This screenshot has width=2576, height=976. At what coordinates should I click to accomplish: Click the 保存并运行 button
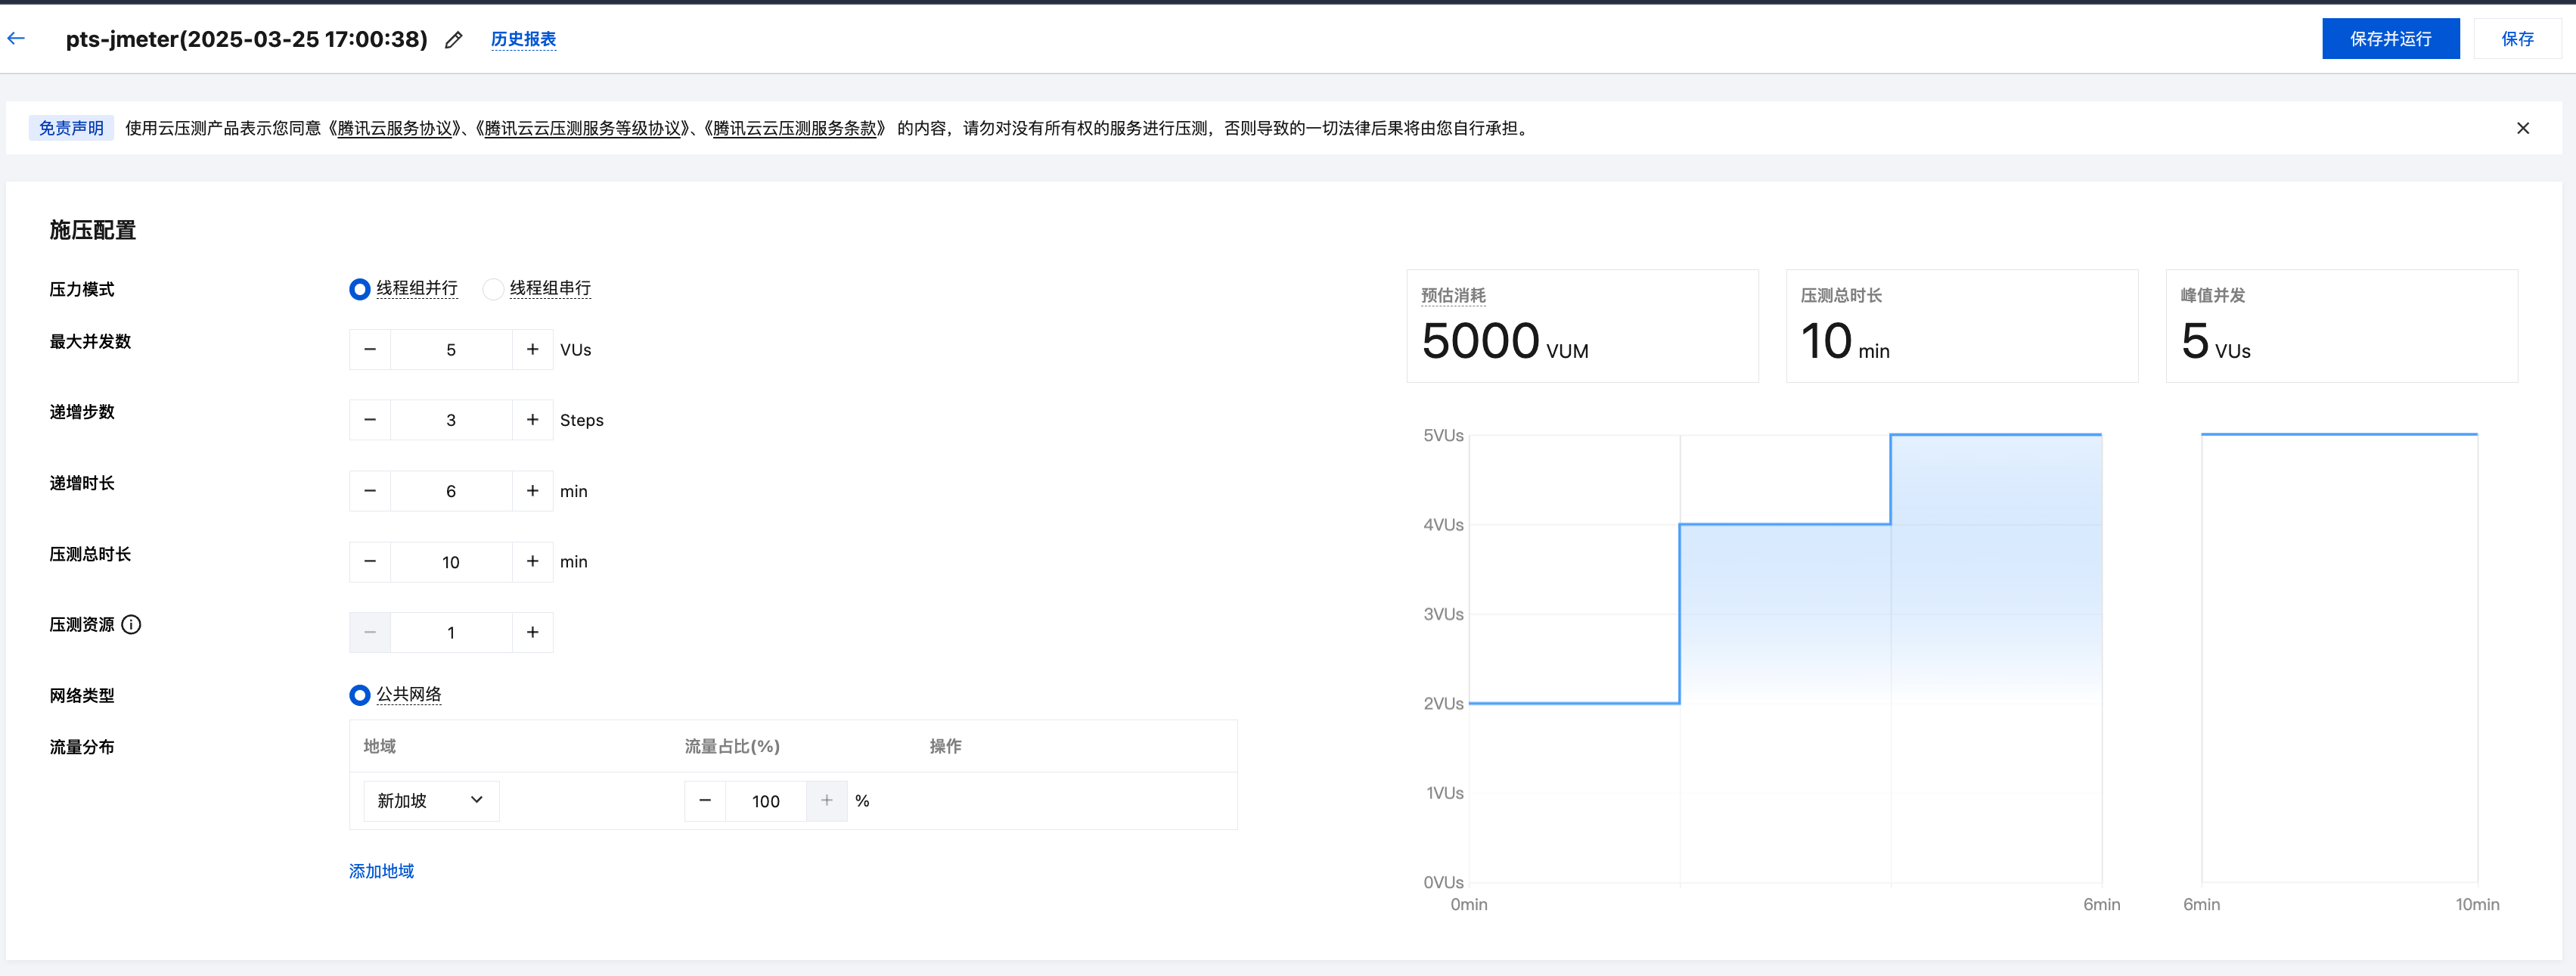[2390, 39]
